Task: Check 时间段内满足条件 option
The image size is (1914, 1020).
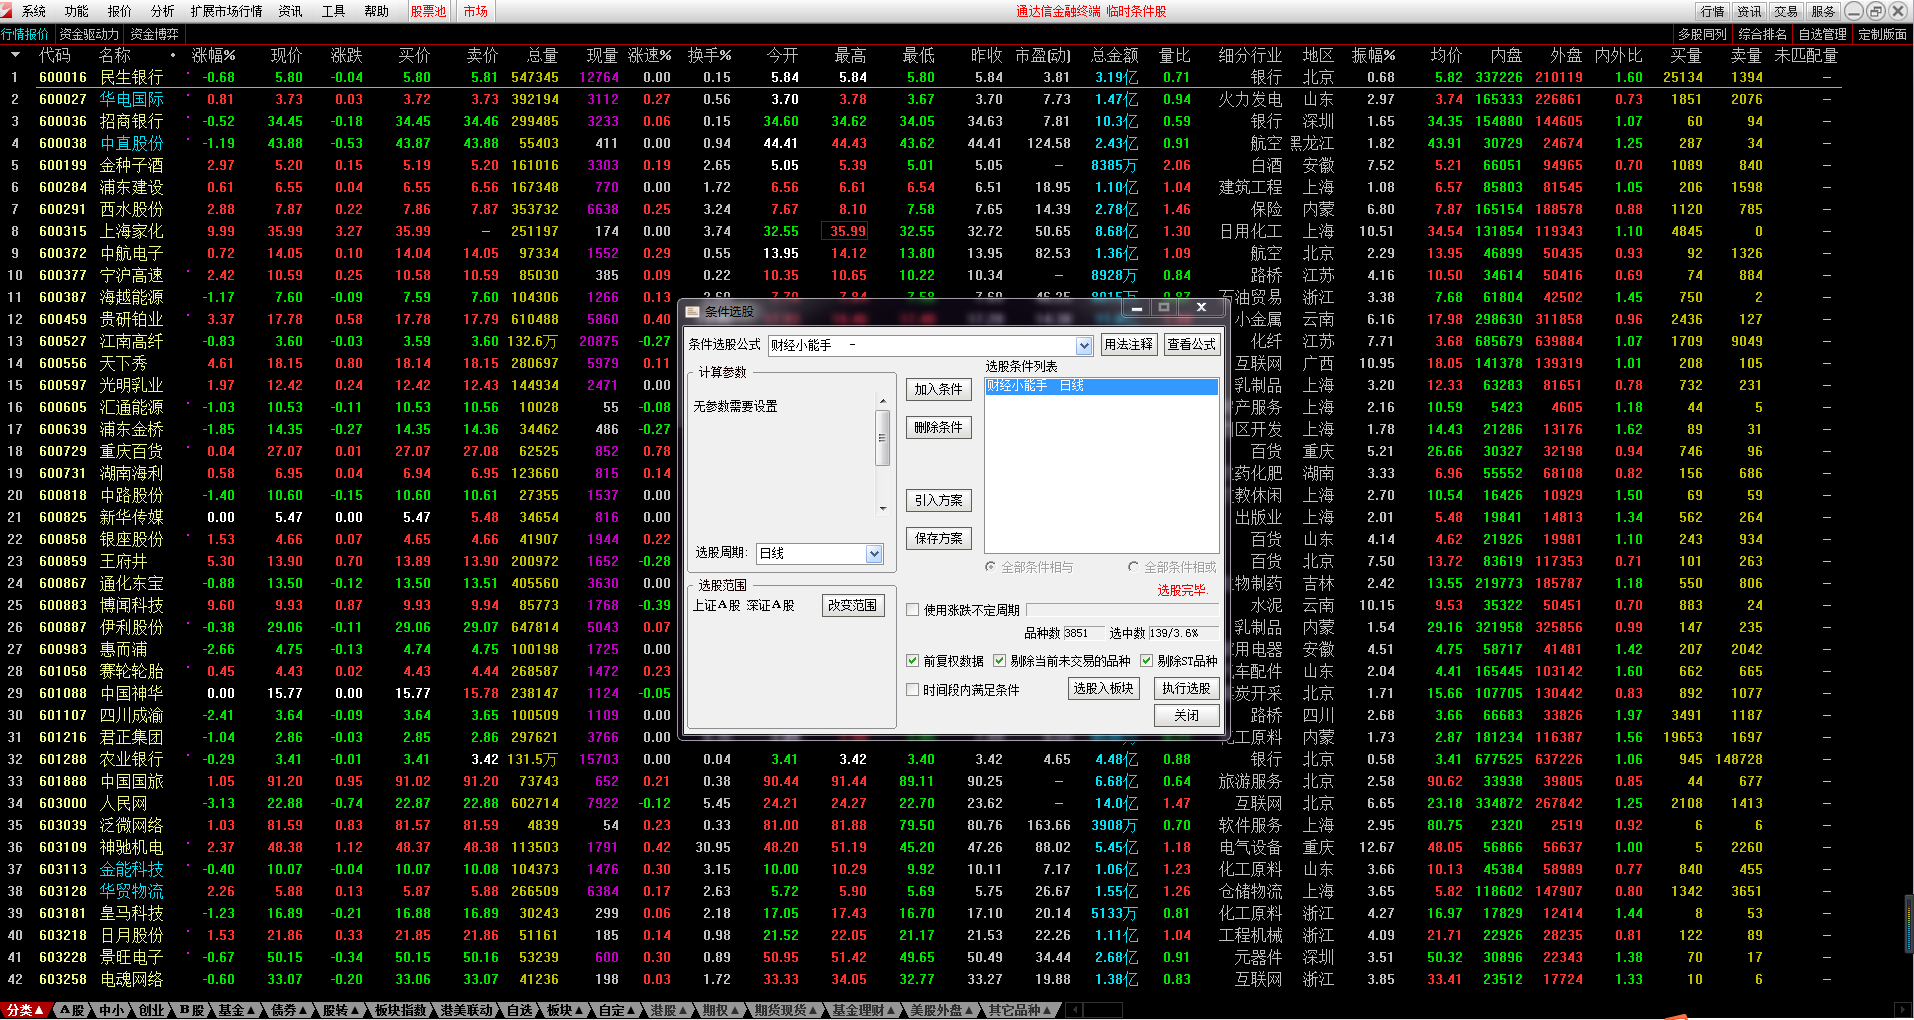Action: click(913, 690)
